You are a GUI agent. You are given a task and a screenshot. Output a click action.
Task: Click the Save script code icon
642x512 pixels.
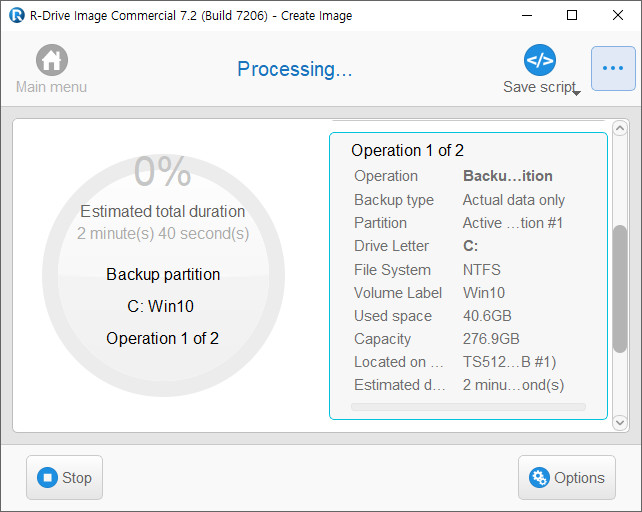pos(540,60)
